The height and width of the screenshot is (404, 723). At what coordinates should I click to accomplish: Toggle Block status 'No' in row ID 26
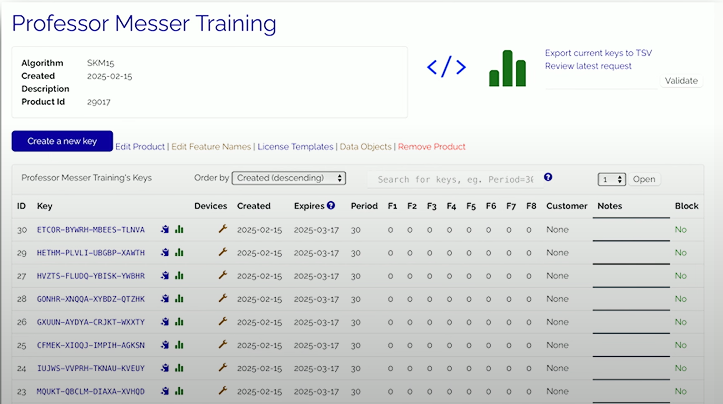(x=681, y=322)
